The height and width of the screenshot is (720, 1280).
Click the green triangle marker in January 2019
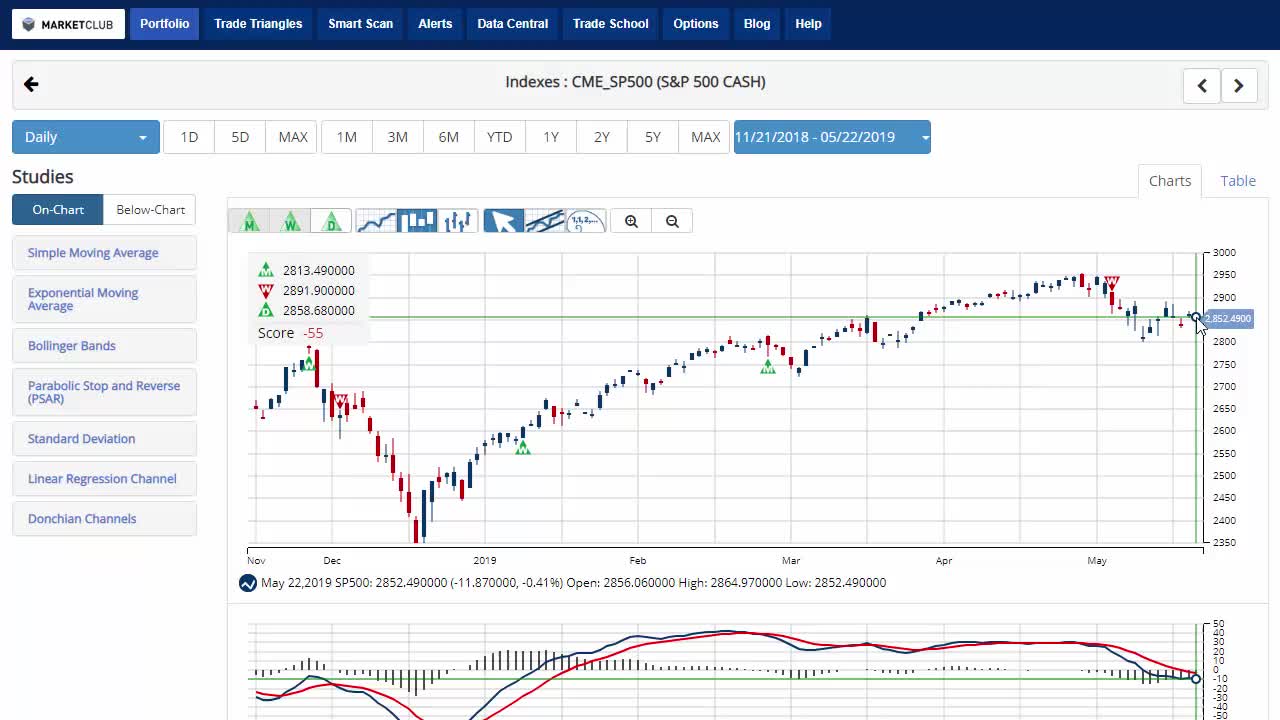tap(522, 448)
